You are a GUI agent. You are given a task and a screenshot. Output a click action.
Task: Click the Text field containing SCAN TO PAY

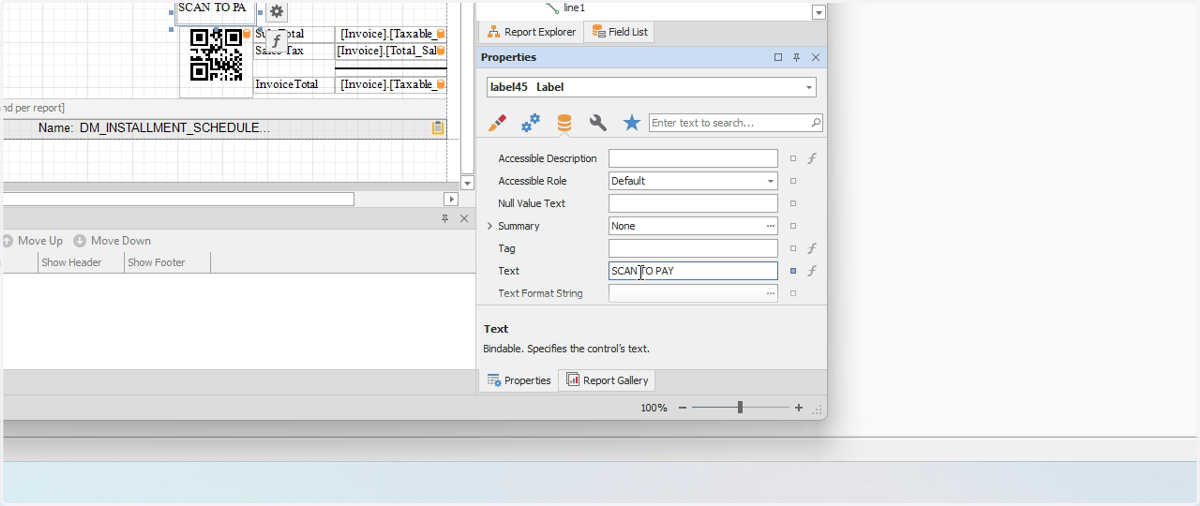point(693,271)
